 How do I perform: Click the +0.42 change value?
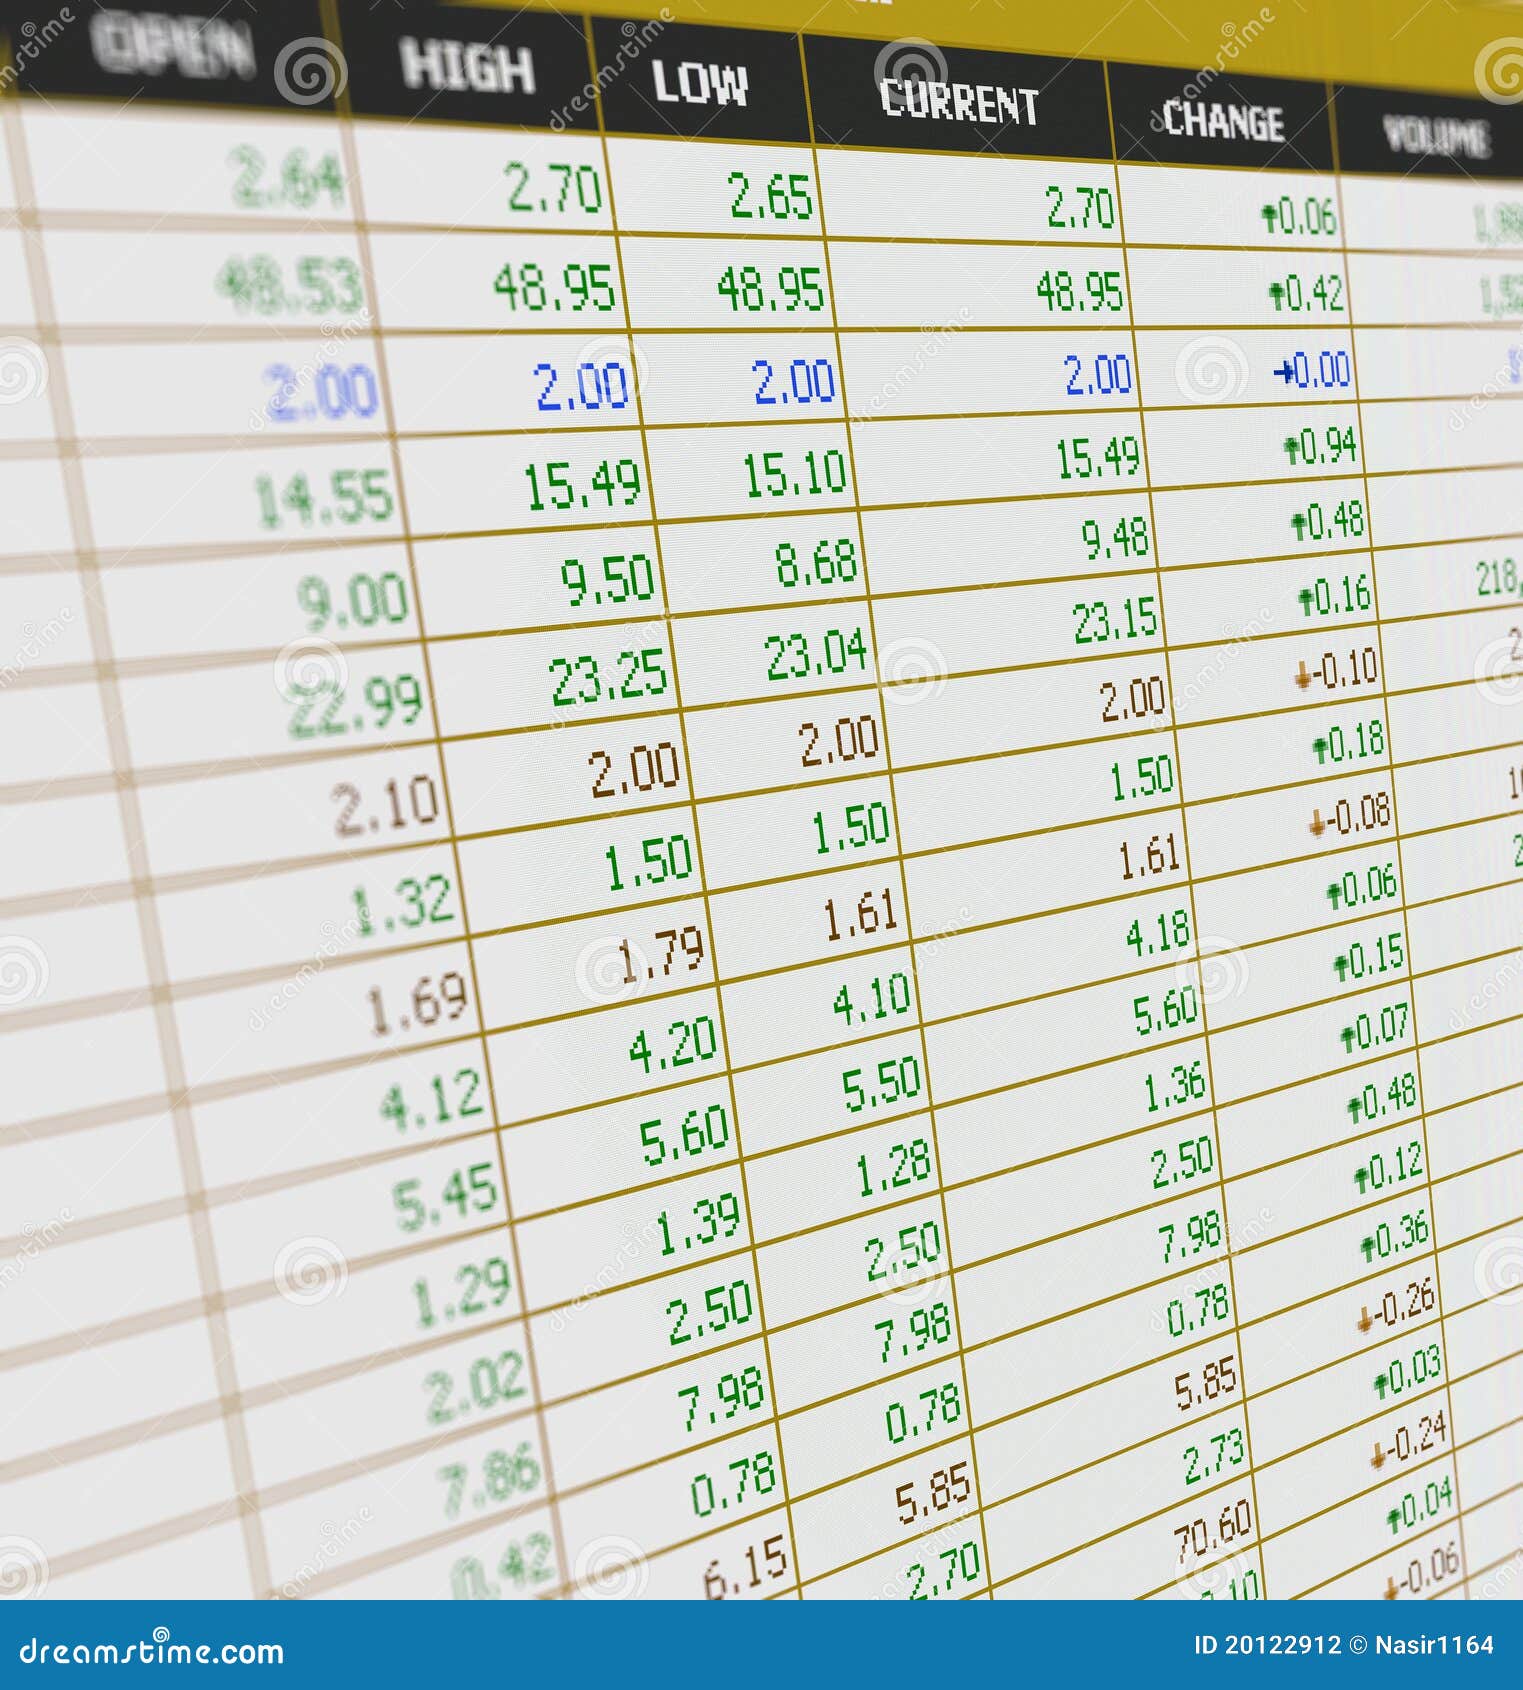[1306, 294]
